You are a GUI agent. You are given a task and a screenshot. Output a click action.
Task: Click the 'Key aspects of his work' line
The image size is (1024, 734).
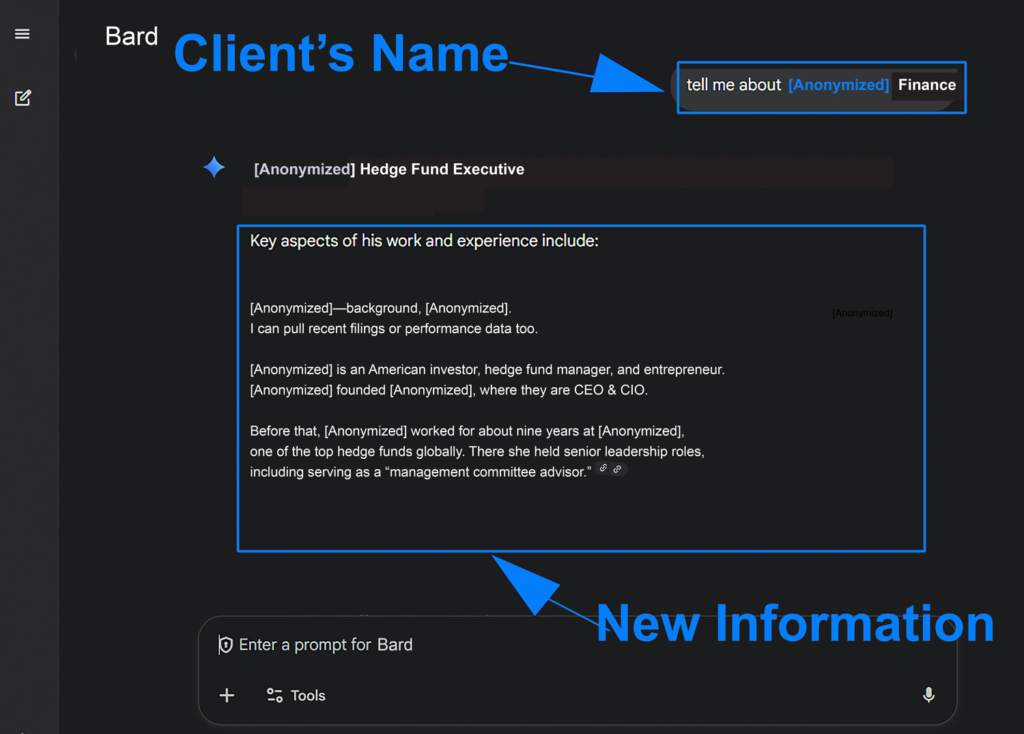[x=424, y=241]
